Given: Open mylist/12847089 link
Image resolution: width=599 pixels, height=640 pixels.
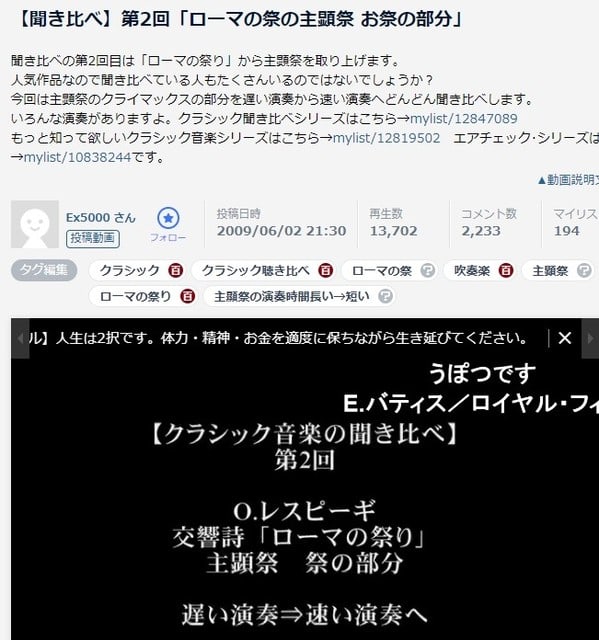Looking at the screenshot, I should click(x=464, y=118).
